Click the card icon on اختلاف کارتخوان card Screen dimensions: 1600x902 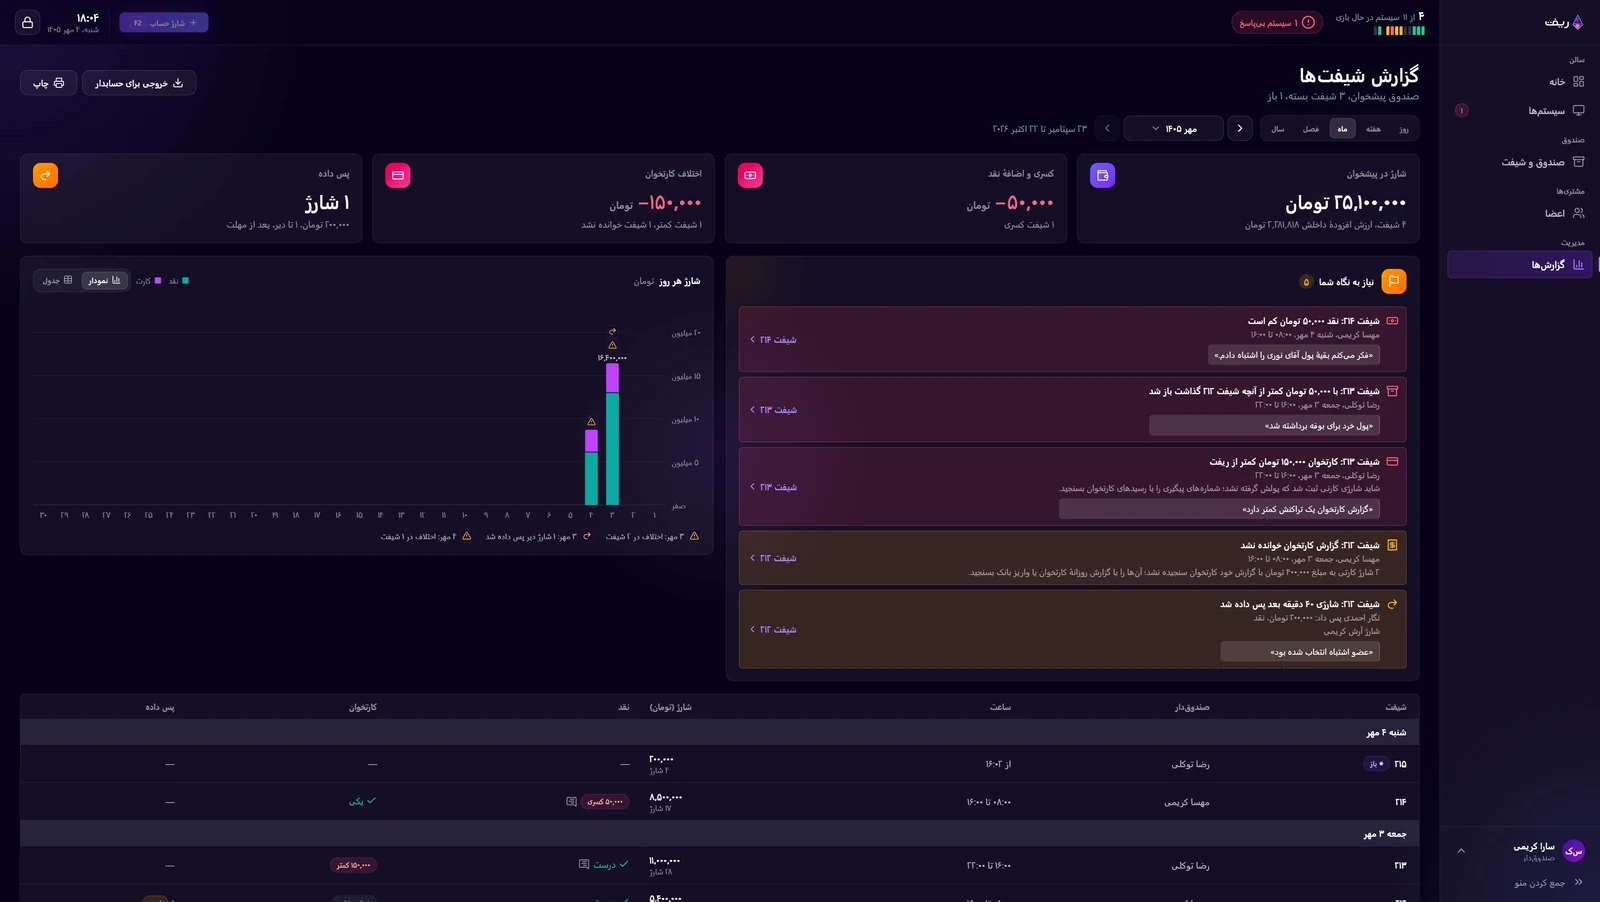[x=398, y=175]
